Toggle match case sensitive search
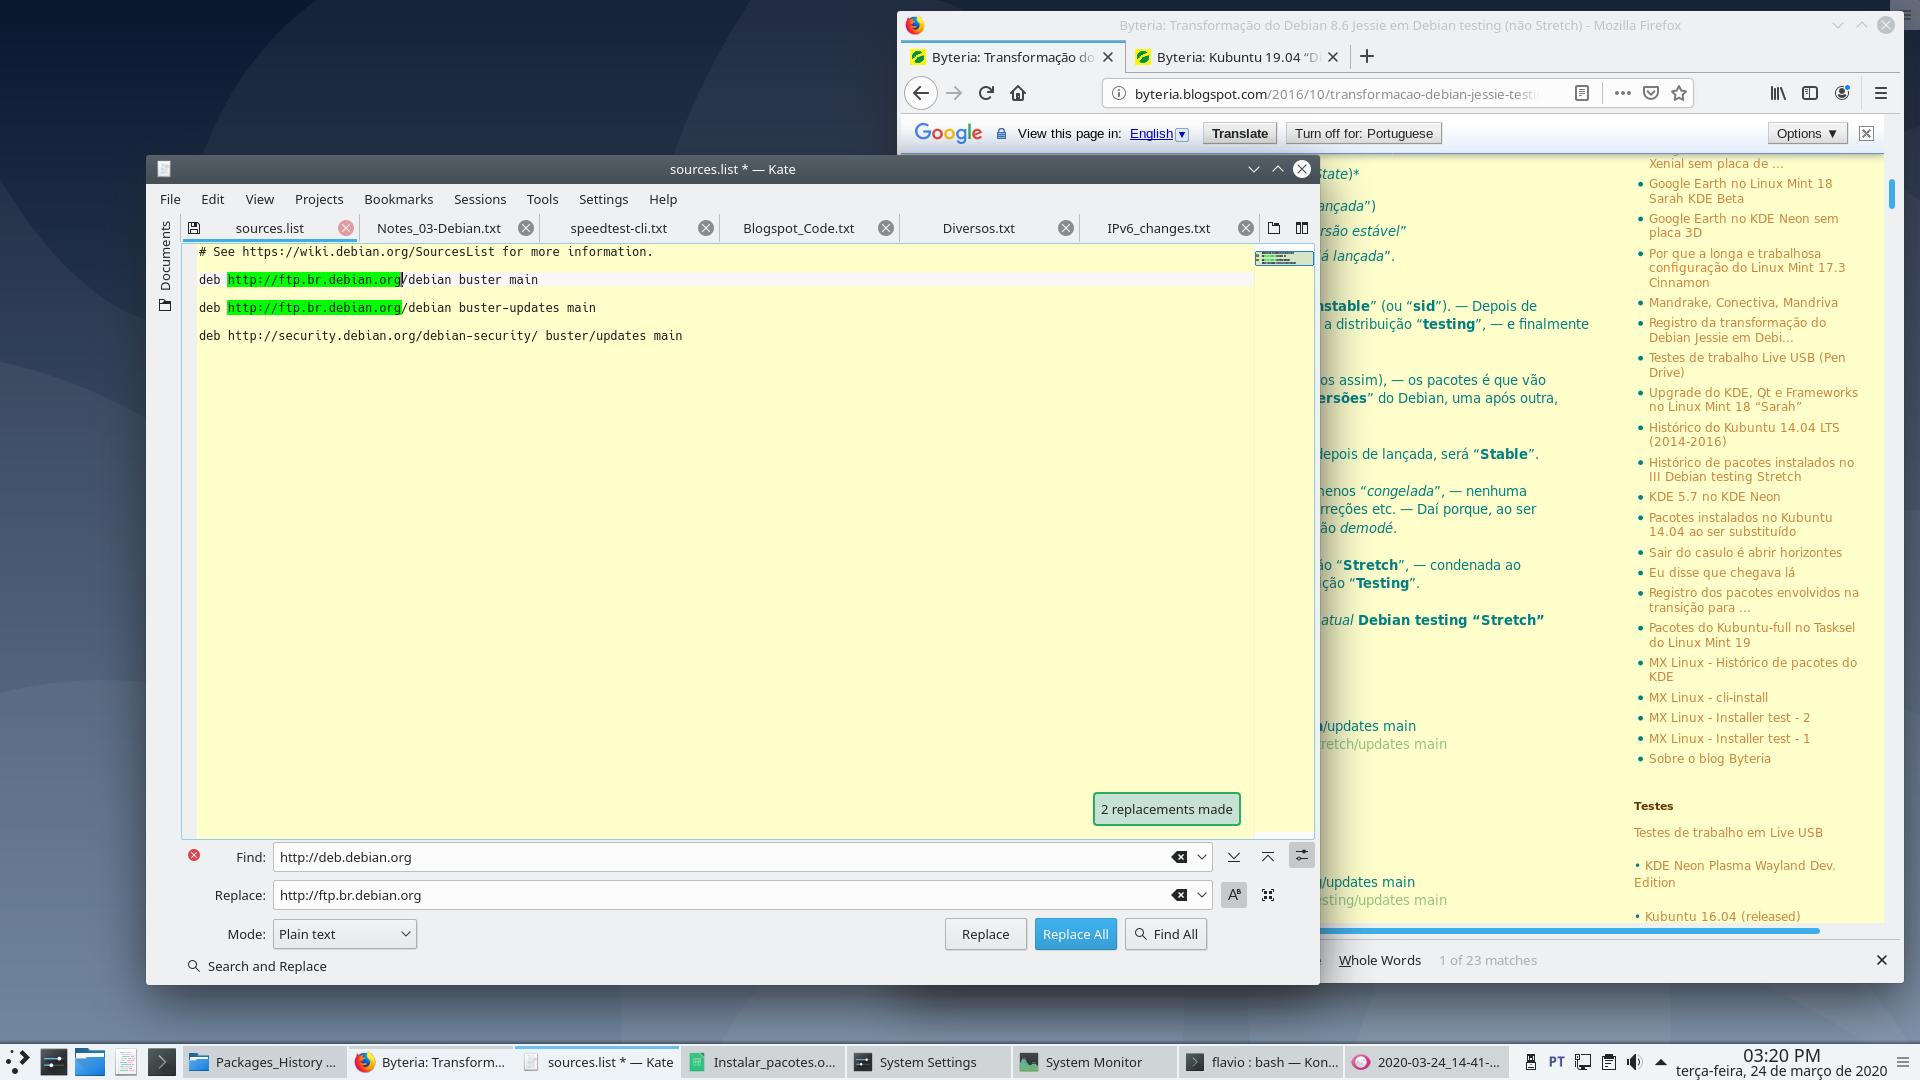 [x=1234, y=895]
